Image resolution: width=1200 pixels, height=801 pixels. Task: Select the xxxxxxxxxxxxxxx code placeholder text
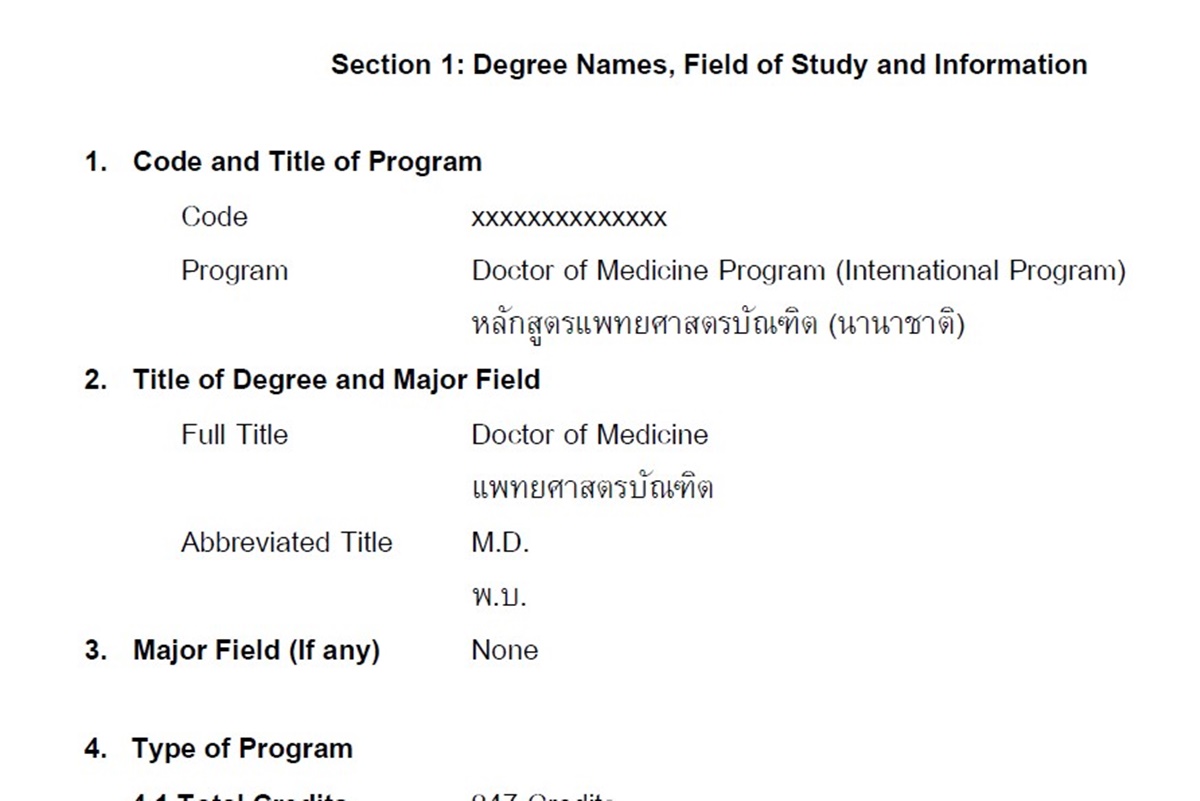click(x=569, y=218)
